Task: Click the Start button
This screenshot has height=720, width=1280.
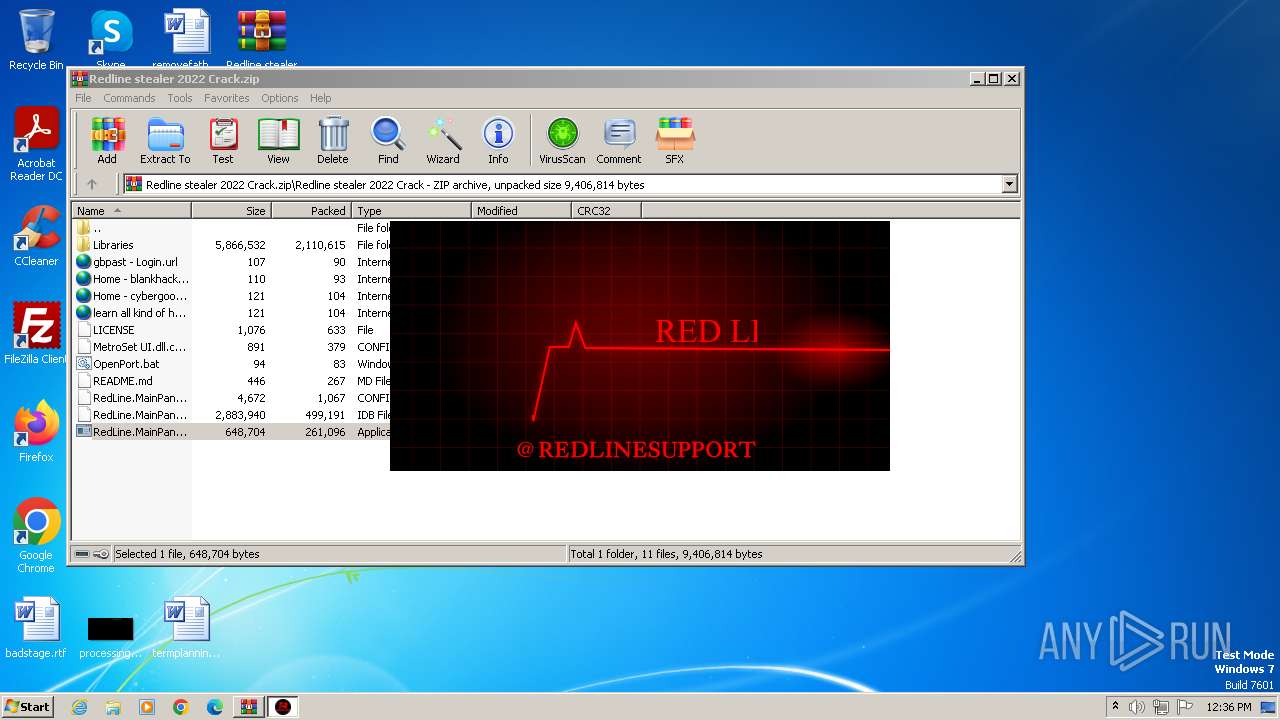Action: pyautogui.click(x=28, y=706)
